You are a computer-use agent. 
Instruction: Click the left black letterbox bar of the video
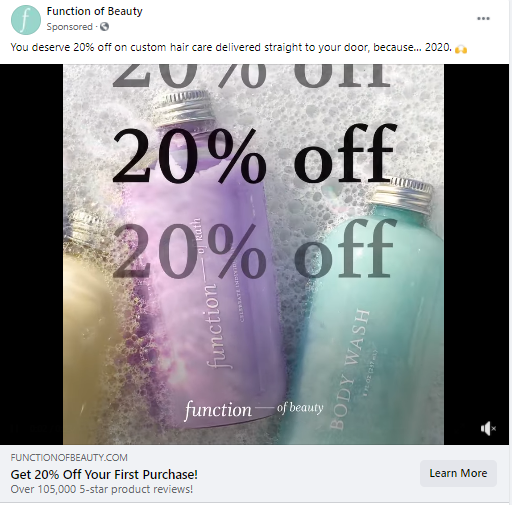click(31, 254)
